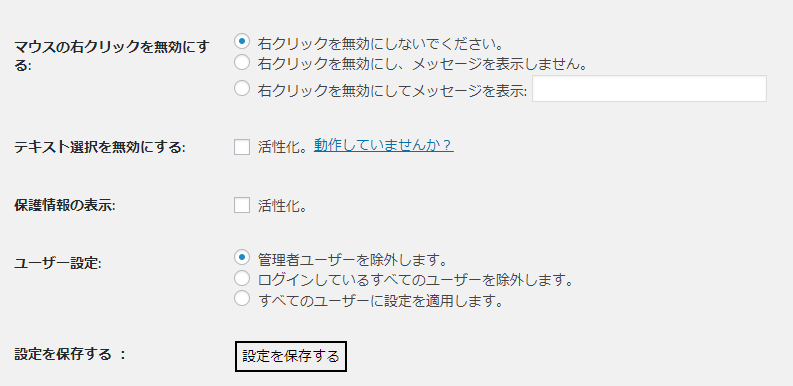Click label text 'すべてのユーザーに設定を適用します。'

381,301
